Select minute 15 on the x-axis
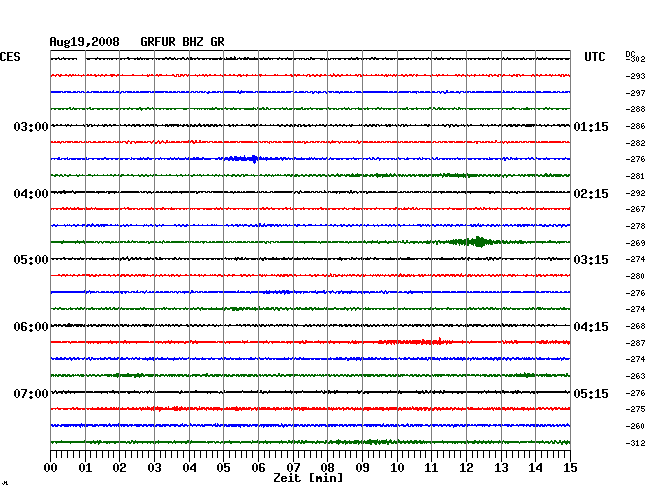Image resolution: width=650 pixels, height=494 pixels. [570, 467]
